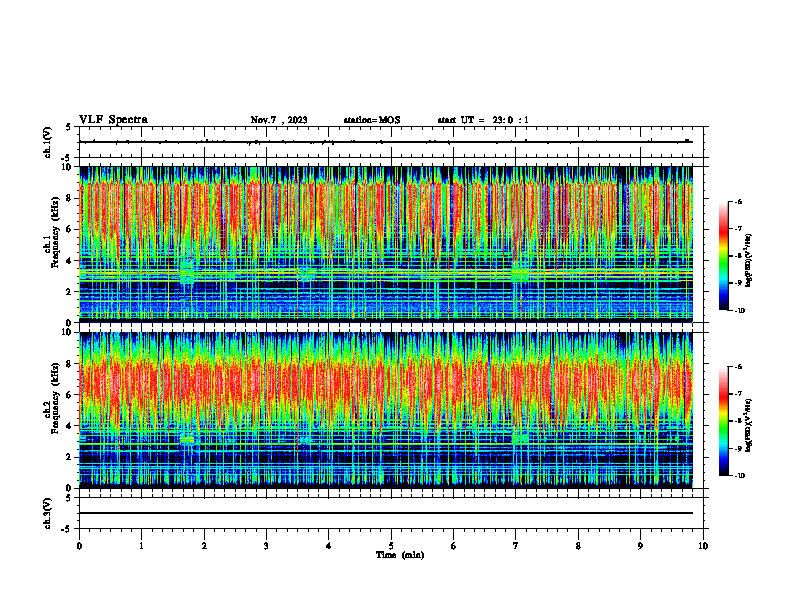
Task: Click the "-10" label on ch.1 colorbar
Action: pyautogui.click(x=740, y=311)
